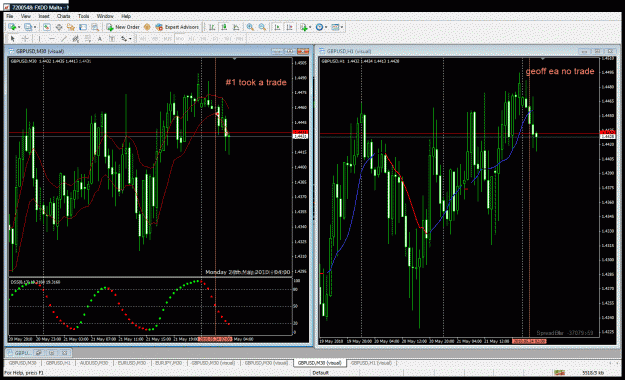
Task: Click the chart shift marker on H1 chart
Action: [542, 59]
